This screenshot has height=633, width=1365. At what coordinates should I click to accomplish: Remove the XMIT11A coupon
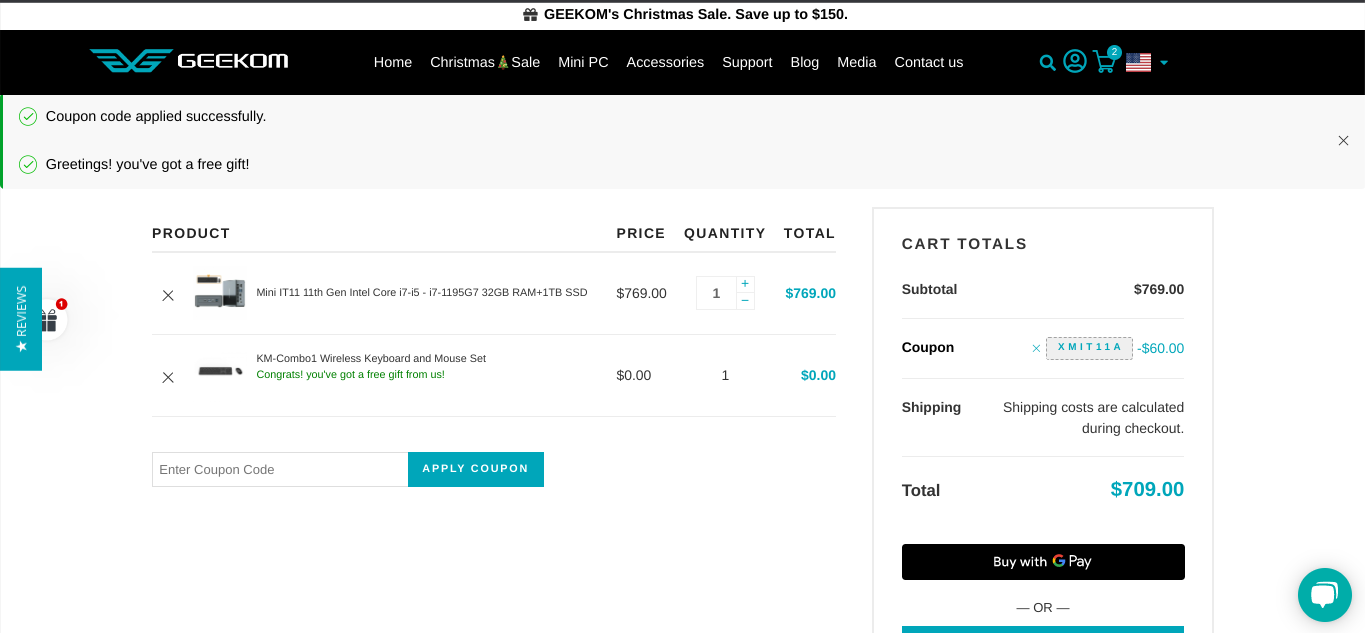1036,349
